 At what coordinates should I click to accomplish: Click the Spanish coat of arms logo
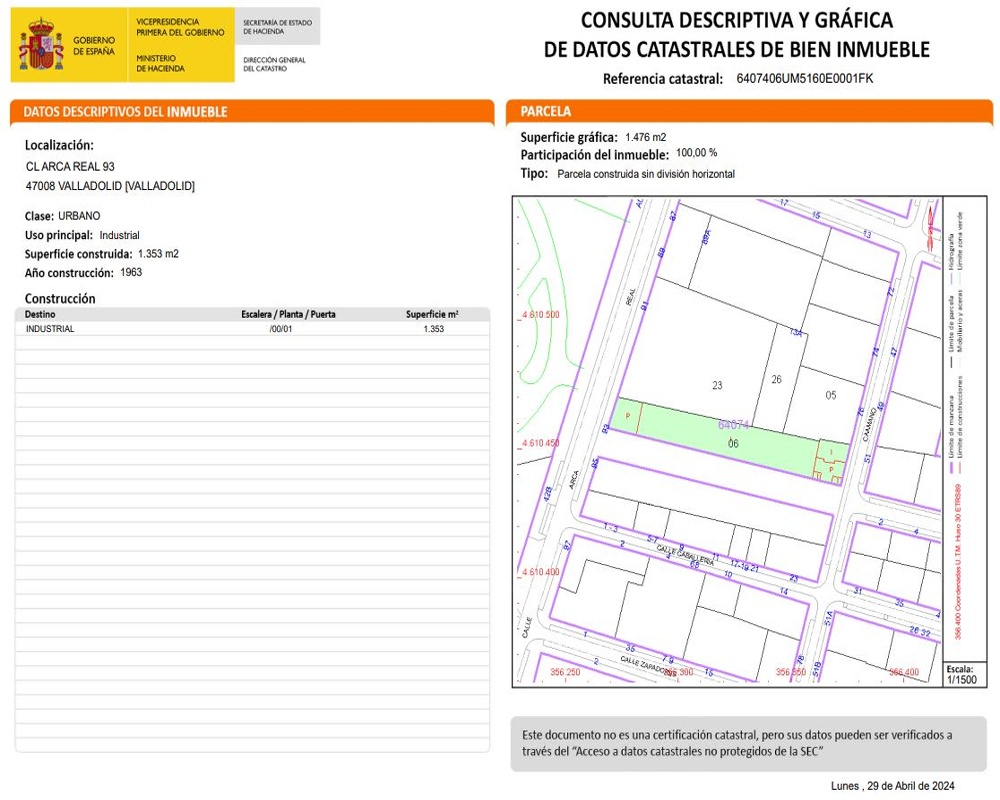pos(41,45)
